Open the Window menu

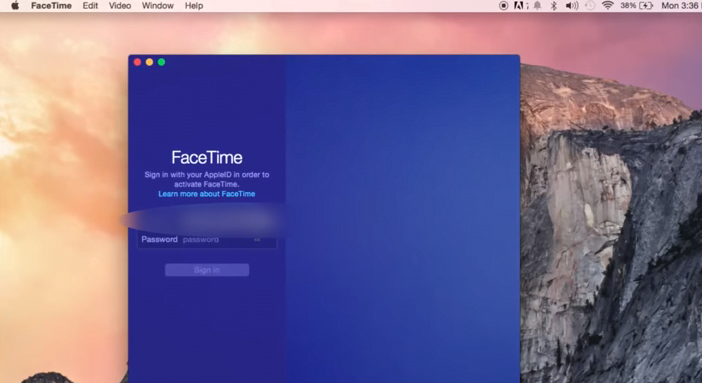point(158,6)
